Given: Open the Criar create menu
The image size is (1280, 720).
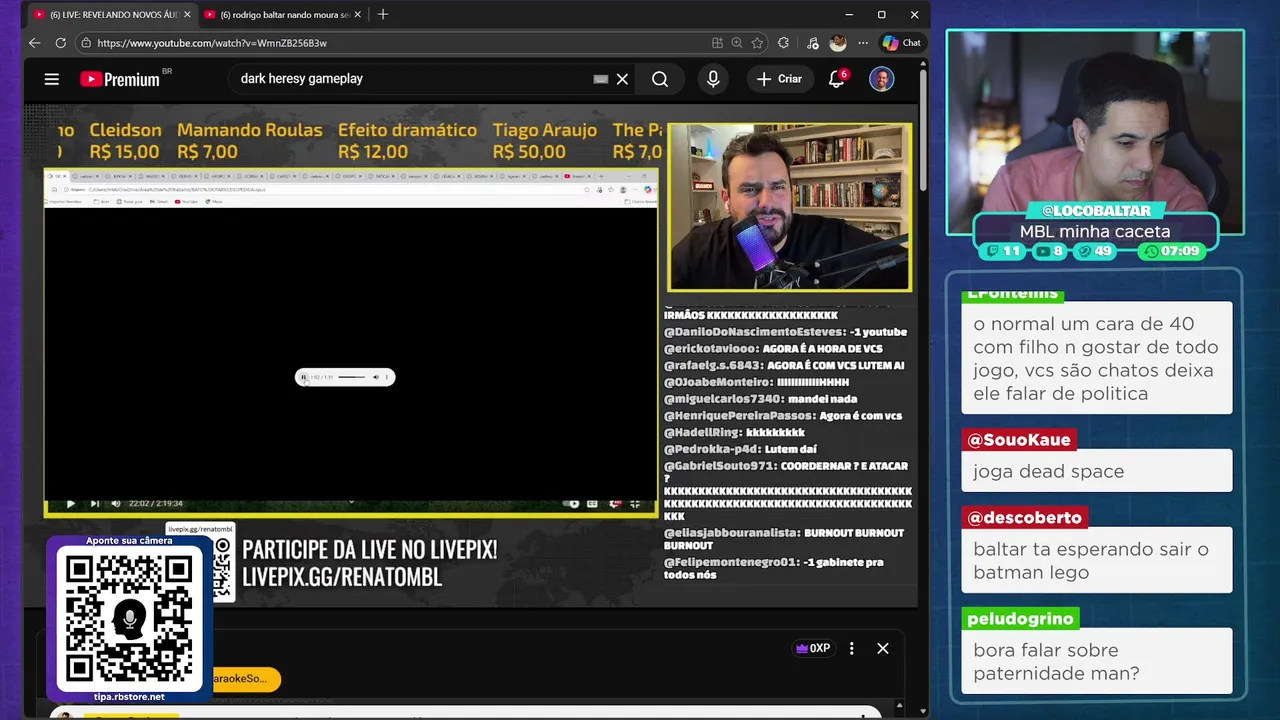Looking at the screenshot, I should (780, 79).
